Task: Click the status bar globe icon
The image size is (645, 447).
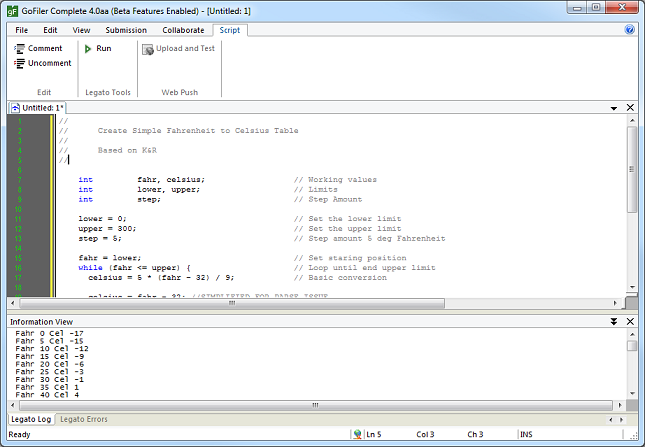Action: tap(357, 434)
